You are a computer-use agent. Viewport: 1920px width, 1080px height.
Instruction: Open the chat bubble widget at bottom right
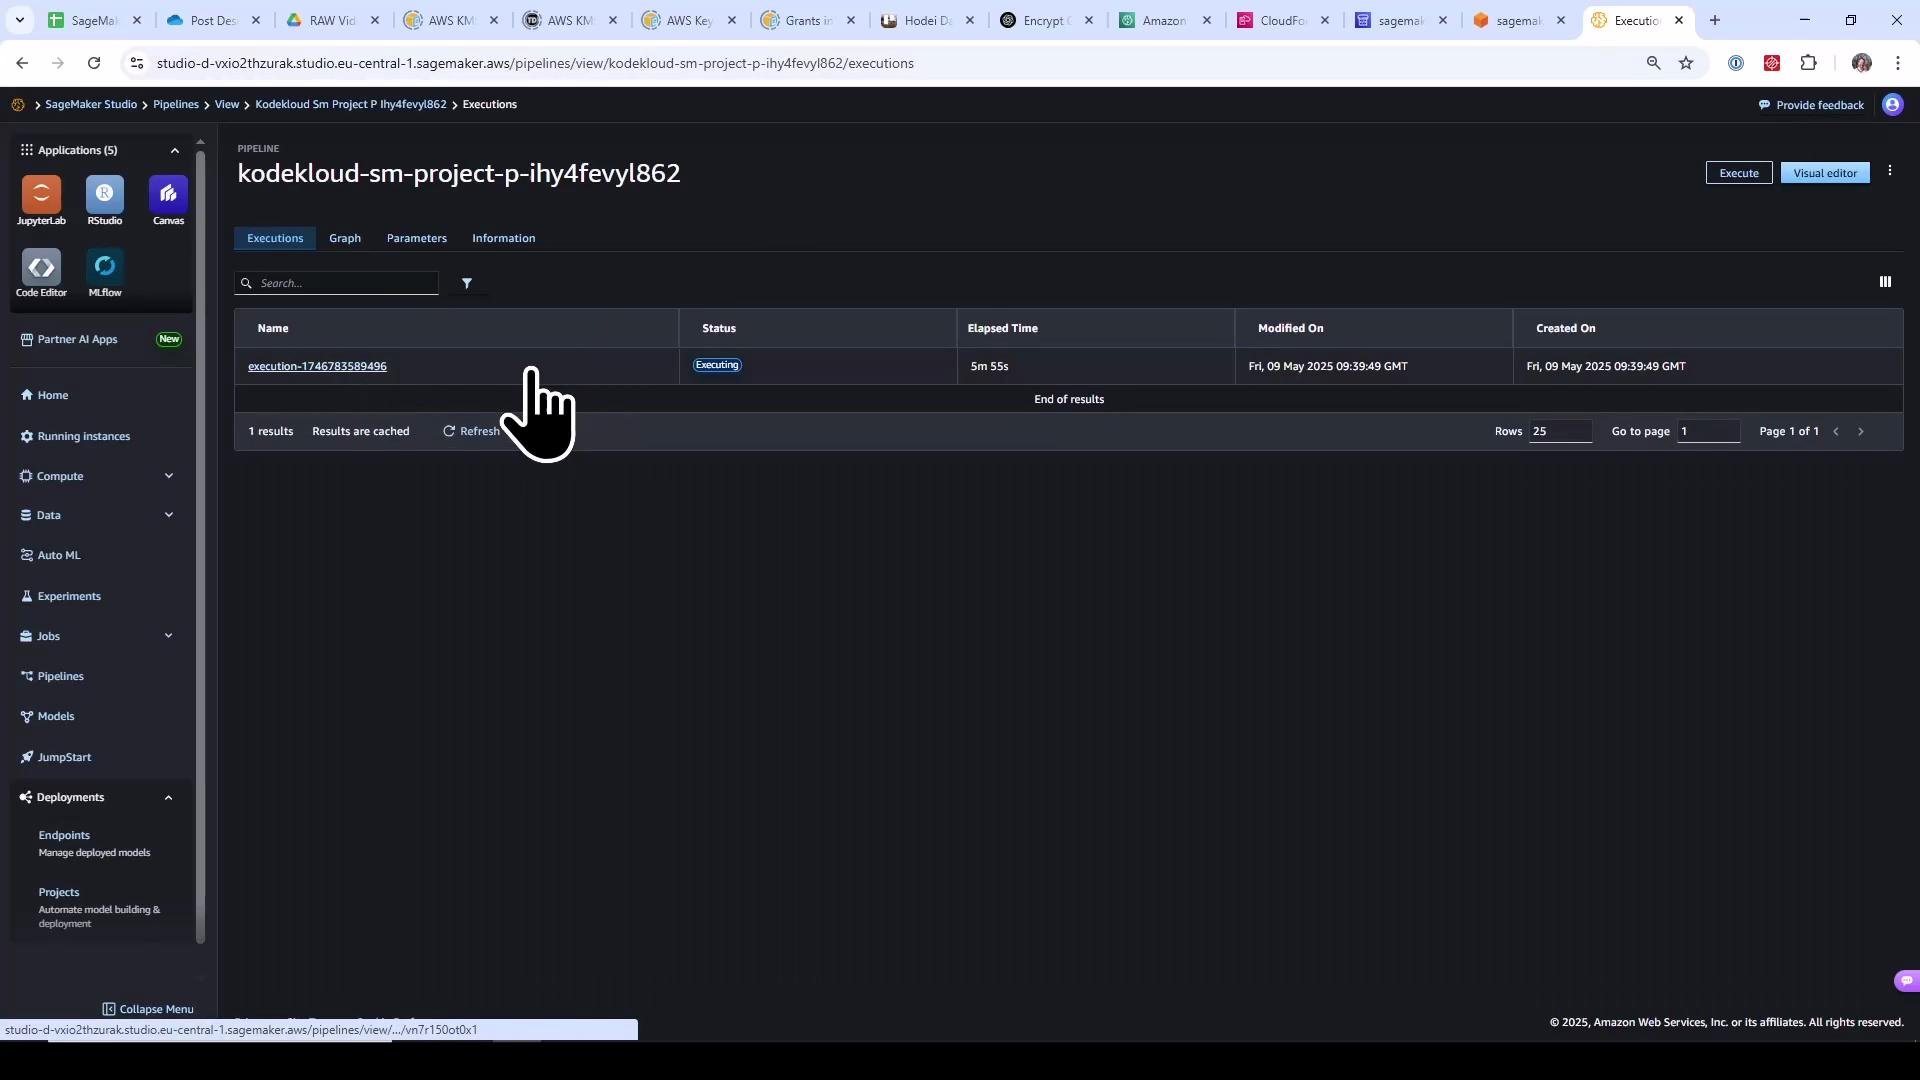pos(1906,981)
